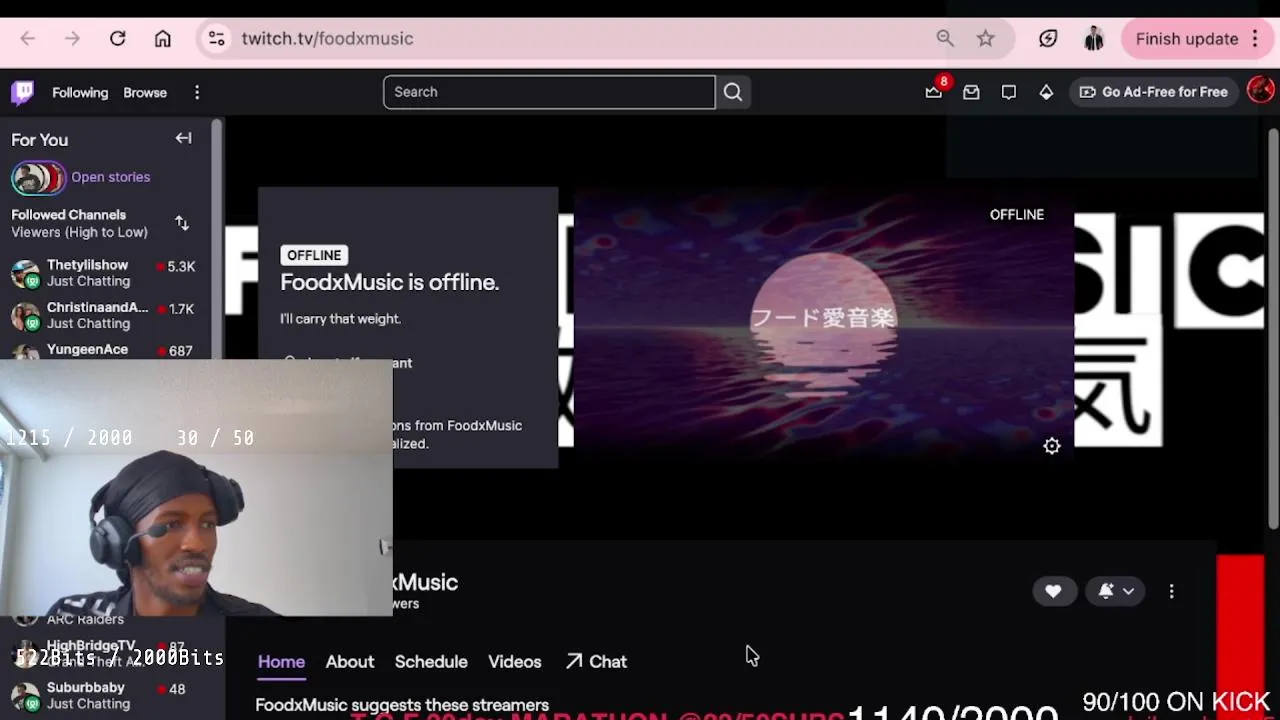Open the Chat popout link

coord(596,662)
